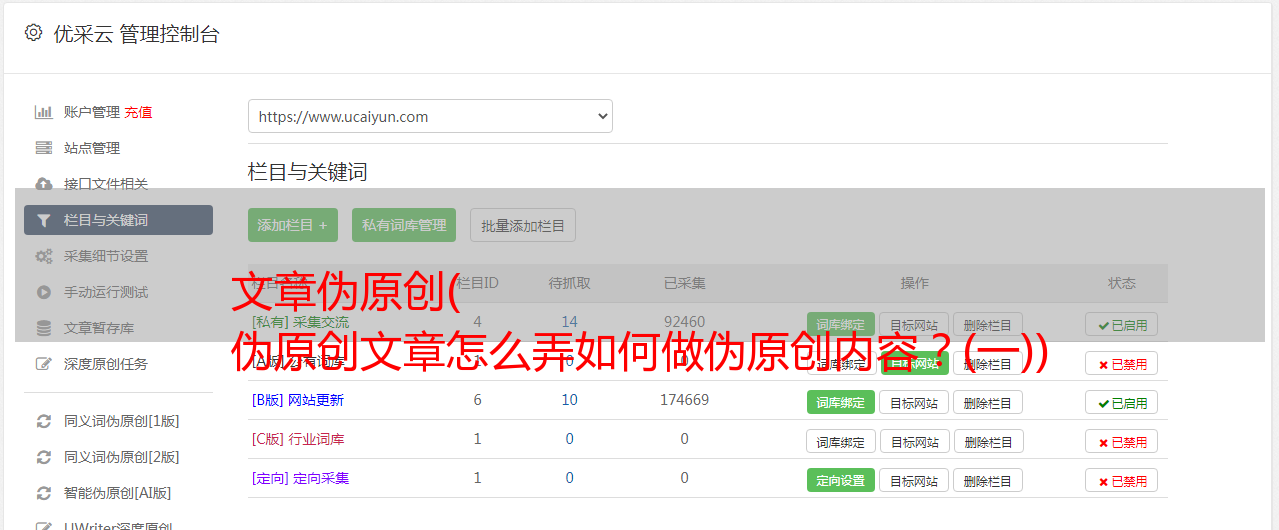The width and height of the screenshot is (1279, 530).
Task: Click 目标网站 in the 采集交流 row
Action: coord(914,324)
